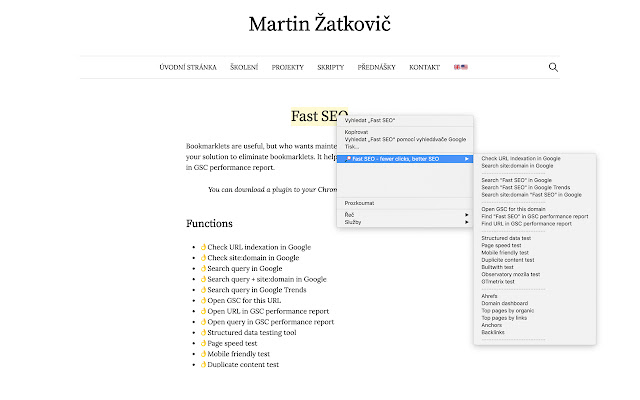This screenshot has height=400, width=640.
Task: Go to KONTAKT page
Action: 424,67
